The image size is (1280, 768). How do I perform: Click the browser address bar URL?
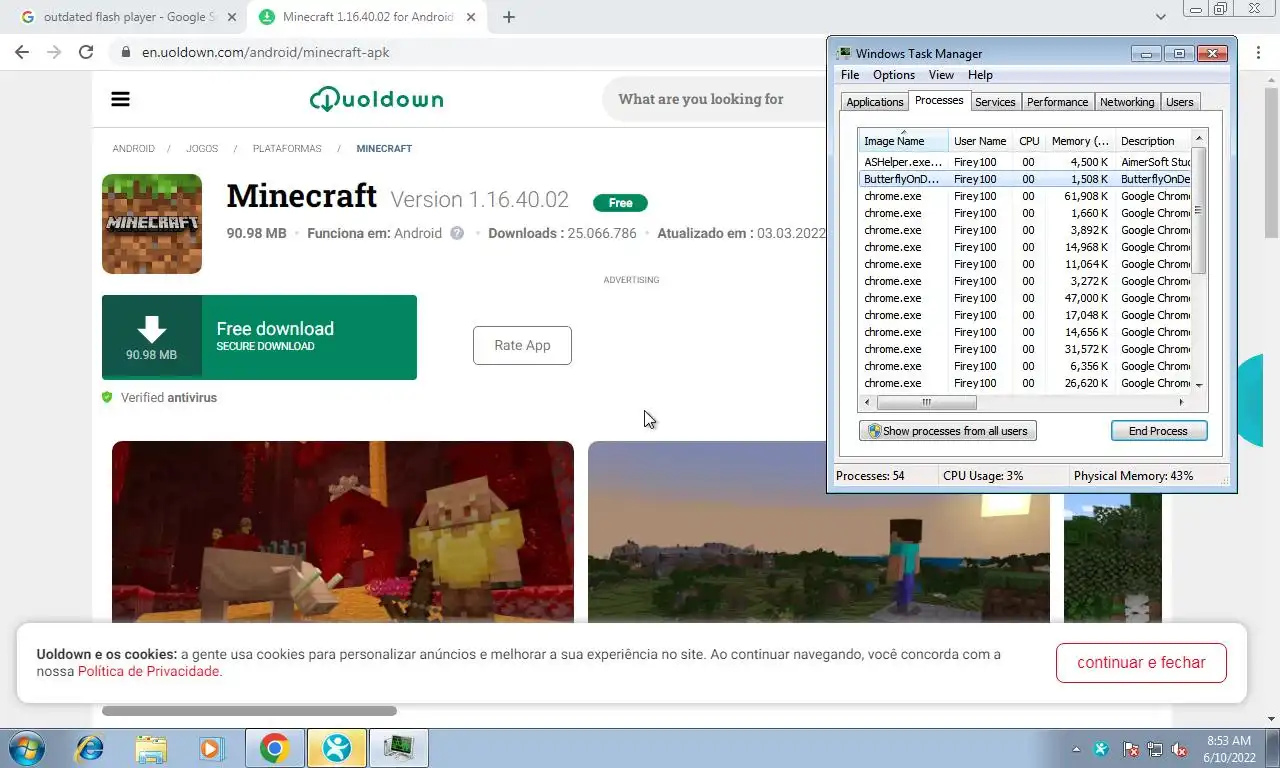[x=265, y=52]
